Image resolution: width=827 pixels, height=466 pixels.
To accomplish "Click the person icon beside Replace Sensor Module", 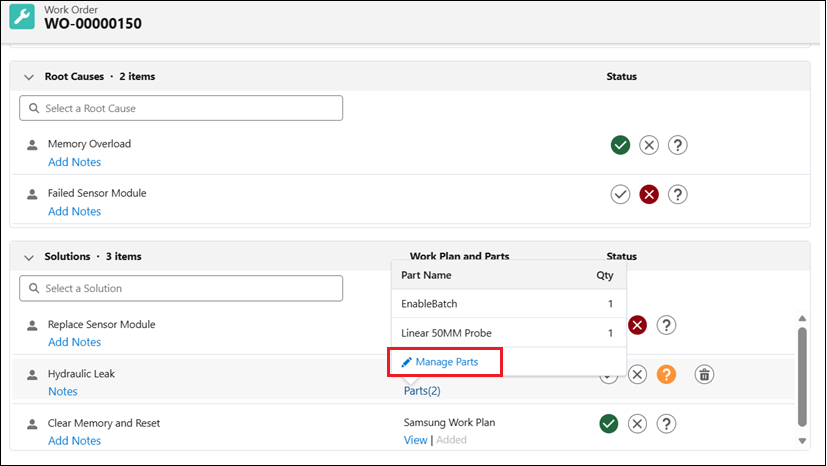I will point(32,325).
